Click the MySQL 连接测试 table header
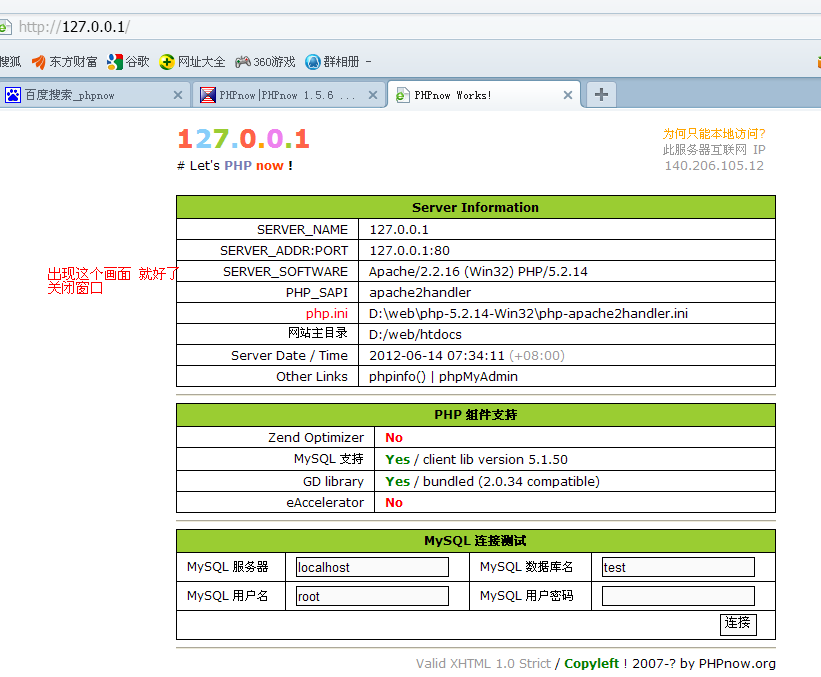Viewport: 821px width, 677px height. [x=475, y=541]
